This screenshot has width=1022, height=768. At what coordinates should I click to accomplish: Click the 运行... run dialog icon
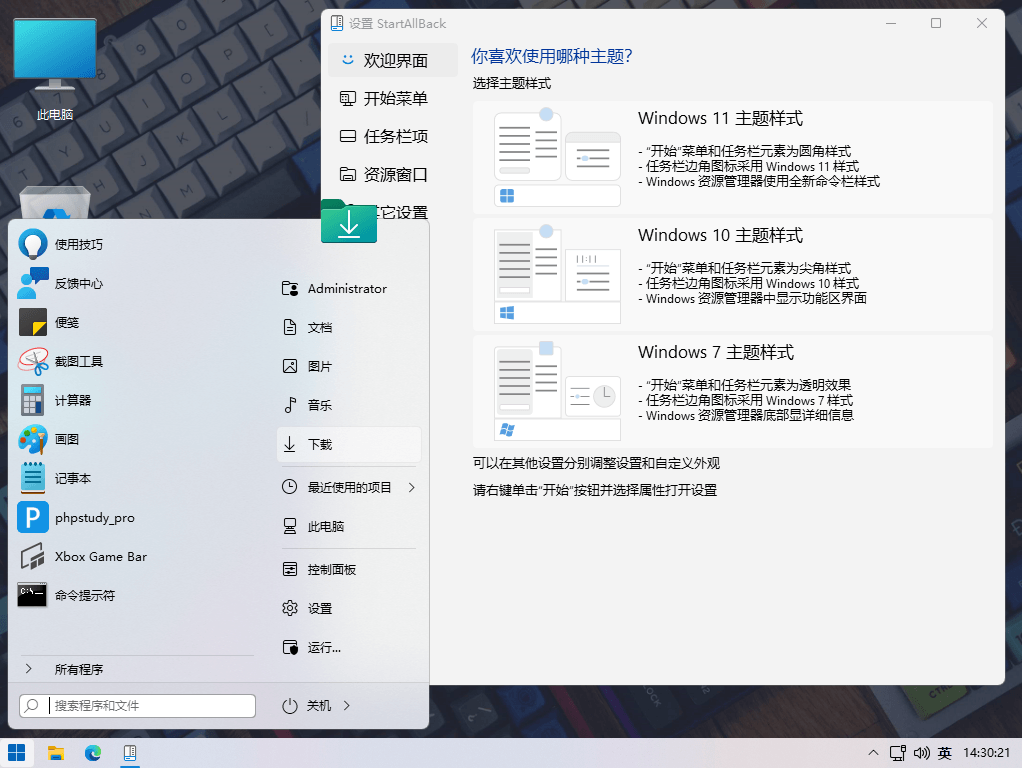pyautogui.click(x=290, y=647)
